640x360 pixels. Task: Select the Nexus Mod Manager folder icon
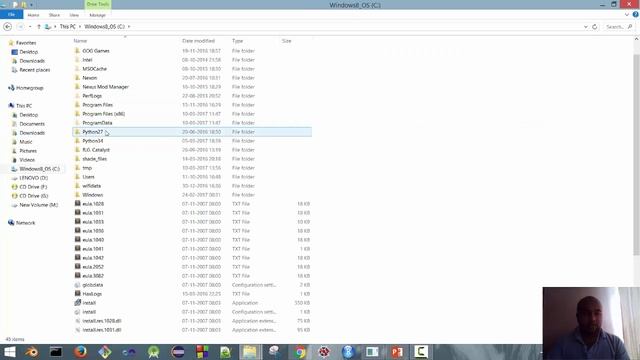coord(77,87)
